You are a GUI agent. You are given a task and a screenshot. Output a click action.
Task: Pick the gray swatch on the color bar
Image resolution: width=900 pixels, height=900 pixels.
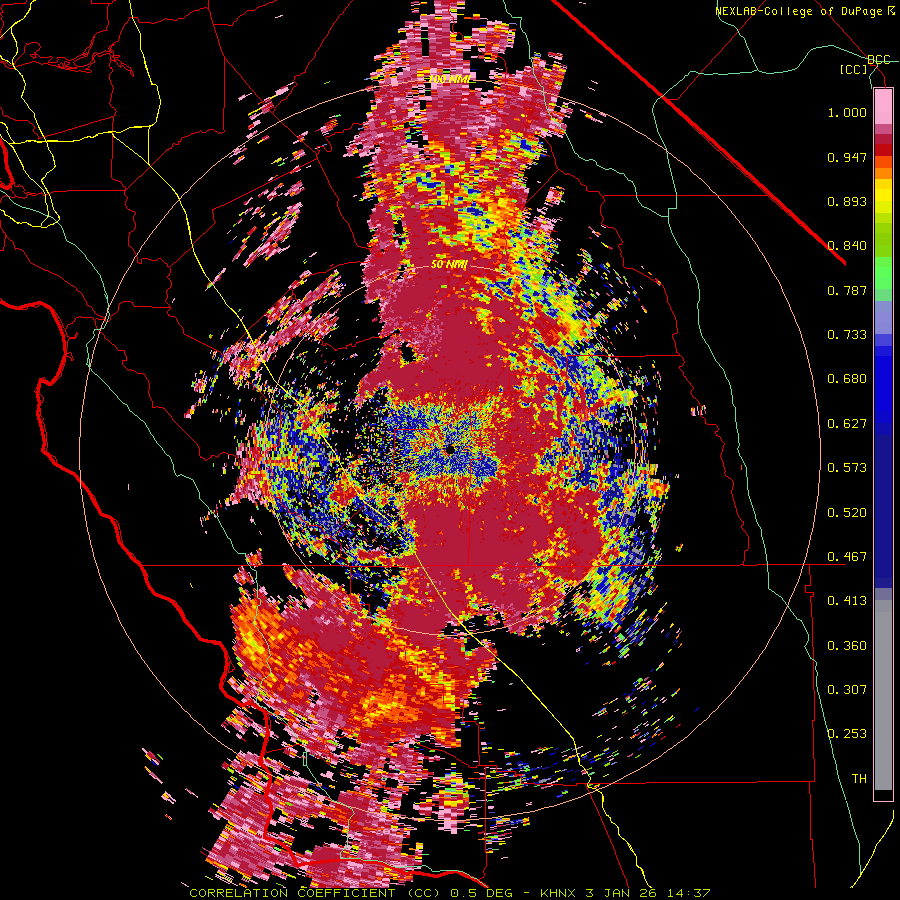pos(883,695)
